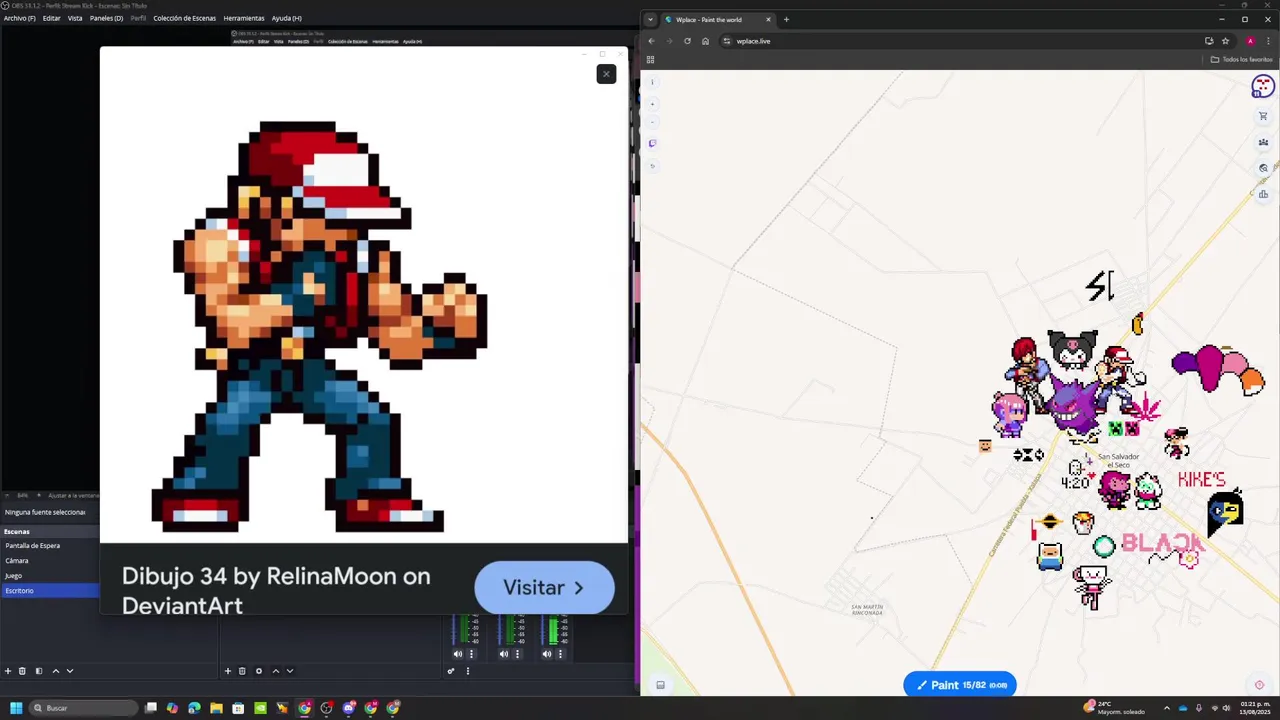Mute the second audio mixer channel

(x=503, y=654)
